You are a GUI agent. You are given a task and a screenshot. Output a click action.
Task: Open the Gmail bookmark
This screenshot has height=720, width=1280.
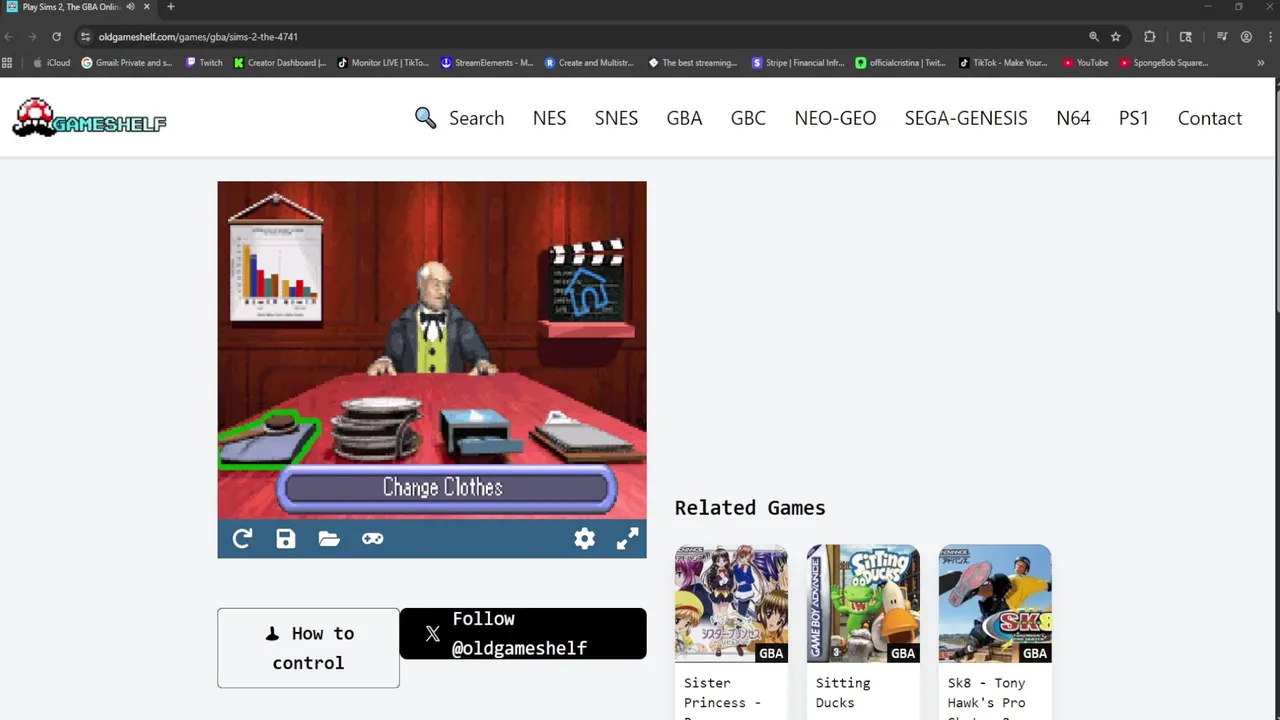(127, 63)
